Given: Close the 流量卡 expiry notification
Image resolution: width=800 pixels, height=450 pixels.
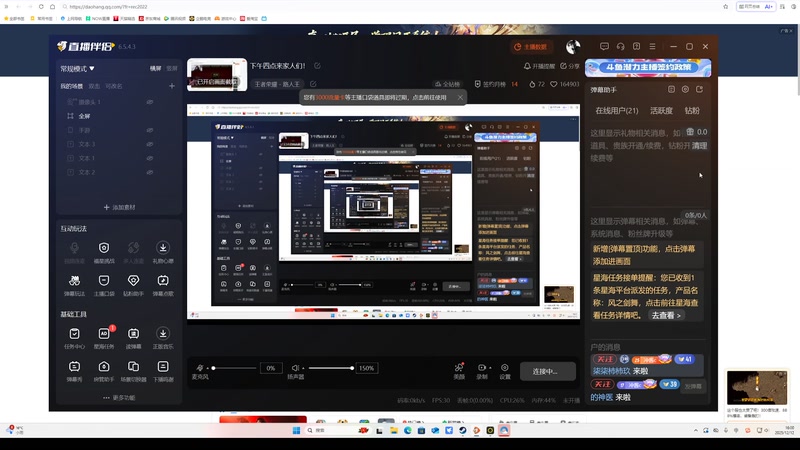Looking at the screenshot, I should pos(460,97).
